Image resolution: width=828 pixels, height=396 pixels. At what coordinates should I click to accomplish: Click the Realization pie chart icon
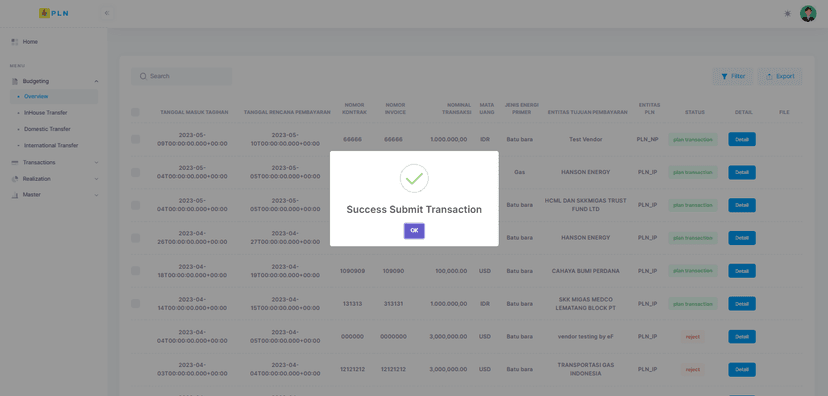click(15, 179)
